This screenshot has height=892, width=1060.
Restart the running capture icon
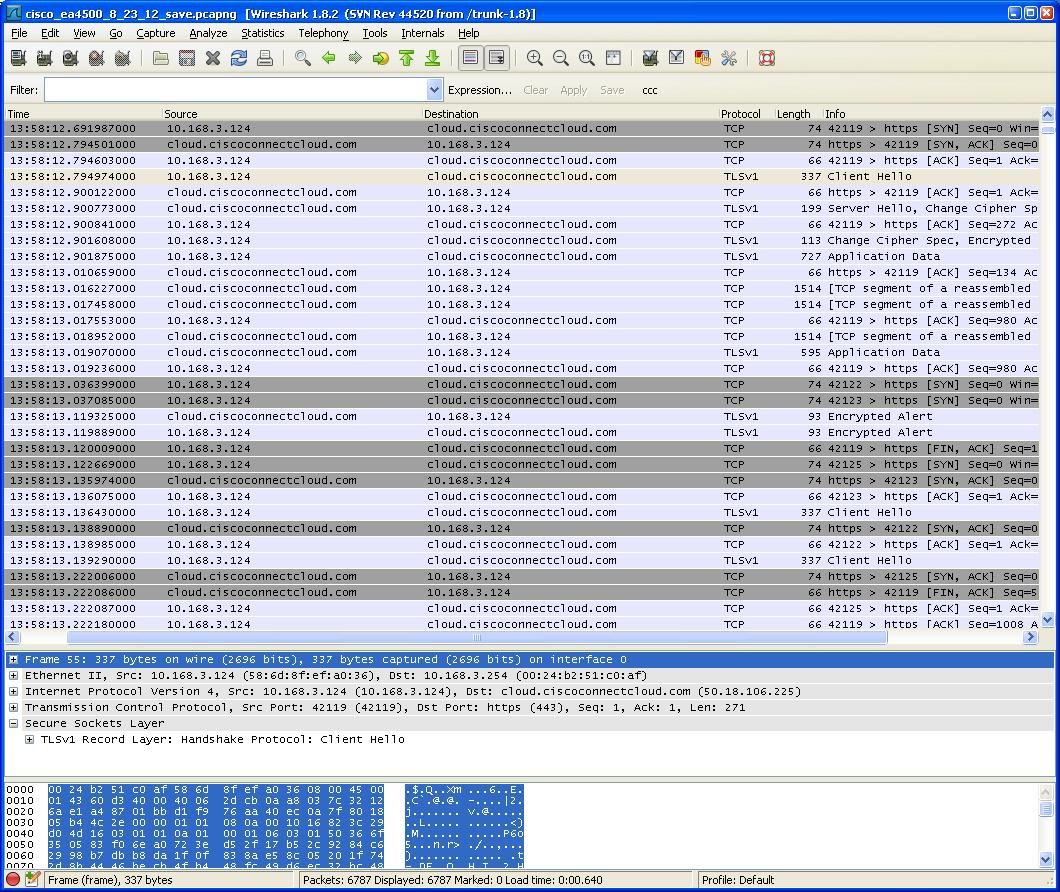[122, 58]
